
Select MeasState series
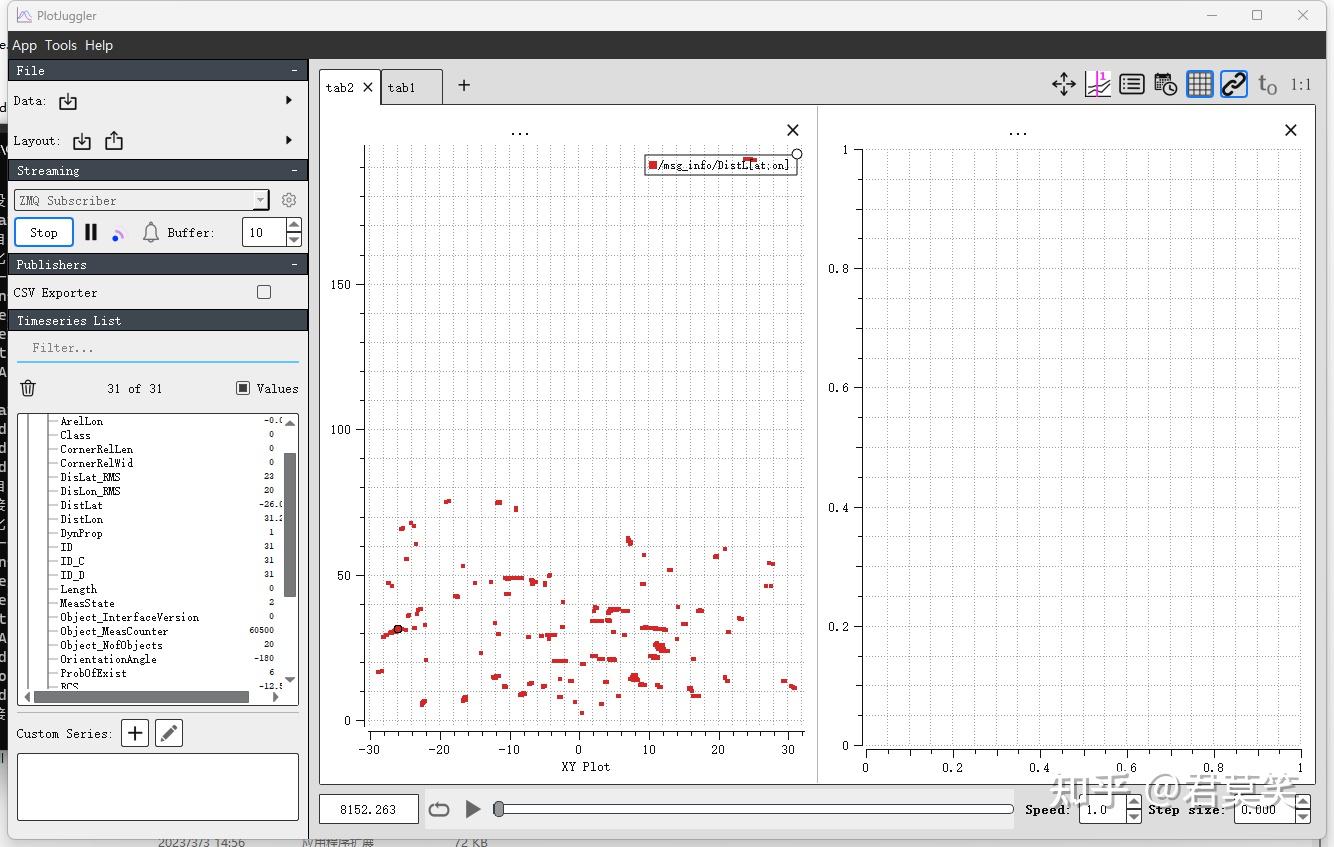(x=87, y=603)
